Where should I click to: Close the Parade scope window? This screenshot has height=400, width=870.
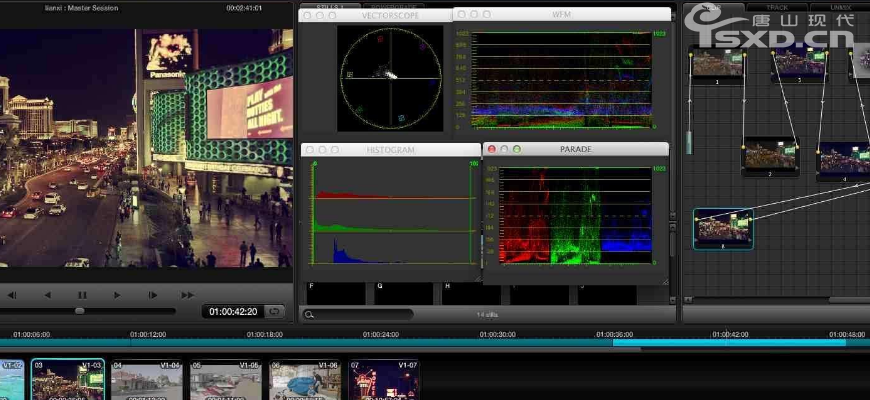tap(492, 149)
